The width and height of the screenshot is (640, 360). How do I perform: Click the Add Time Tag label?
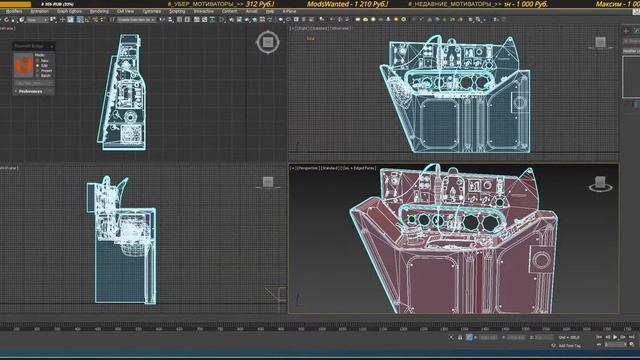pyautogui.click(x=569, y=346)
